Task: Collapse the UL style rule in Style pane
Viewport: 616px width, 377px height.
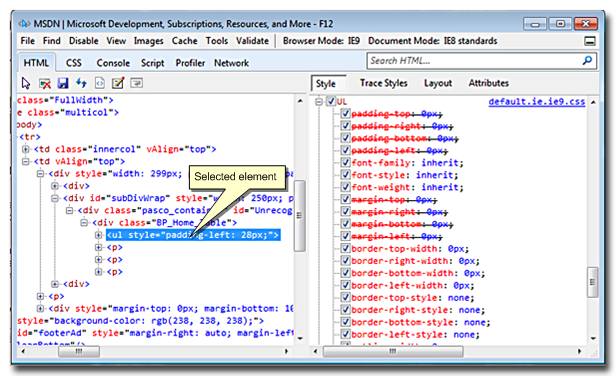Action: pyautogui.click(x=319, y=102)
